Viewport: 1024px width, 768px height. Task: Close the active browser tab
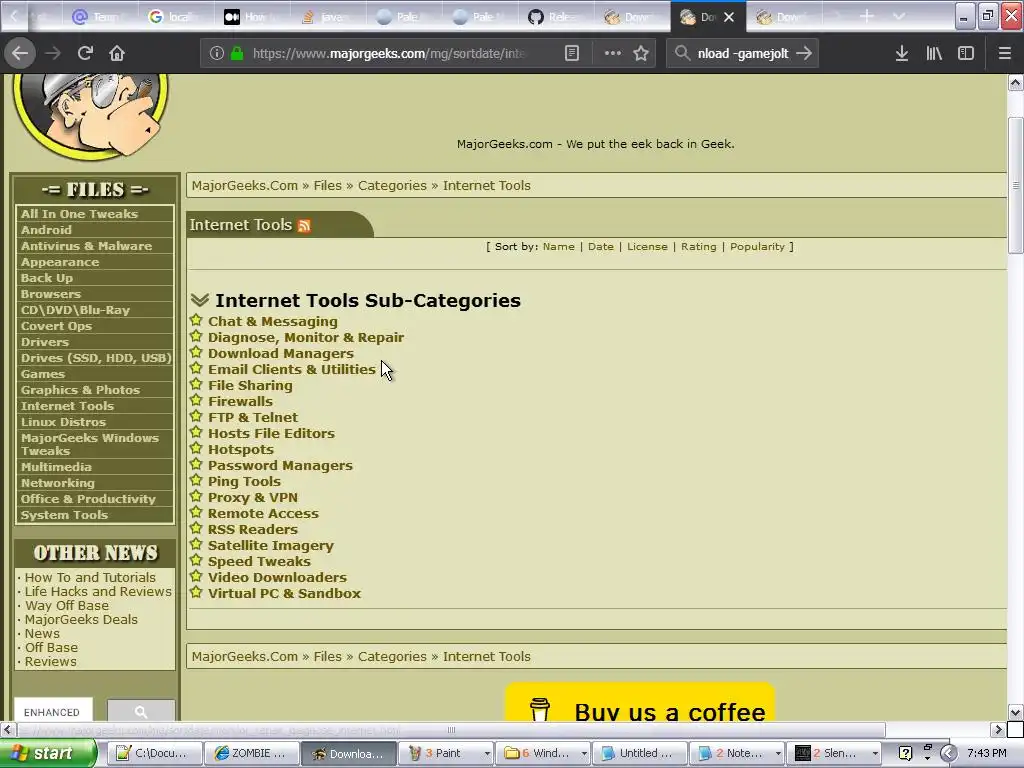coord(729,17)
